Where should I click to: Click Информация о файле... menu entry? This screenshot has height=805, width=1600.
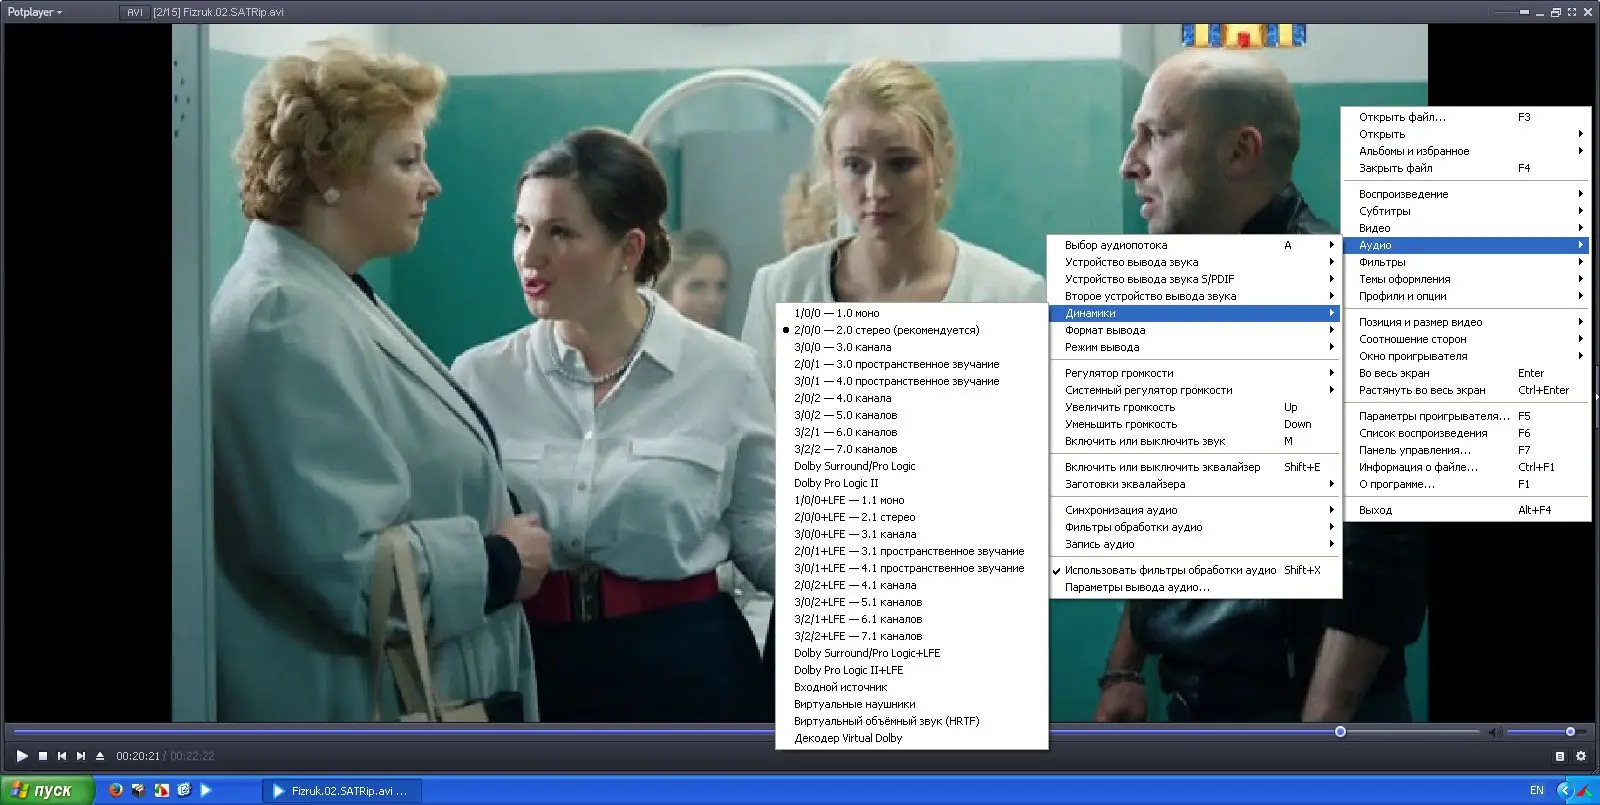click(x=1465, y=467)
